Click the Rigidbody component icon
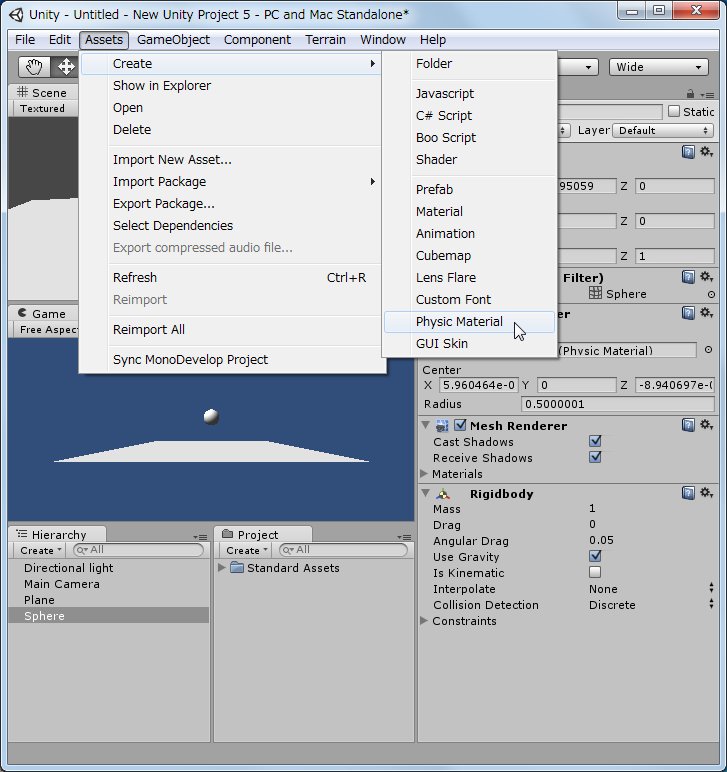The image size is (727, 772). (x=443, y=494)
